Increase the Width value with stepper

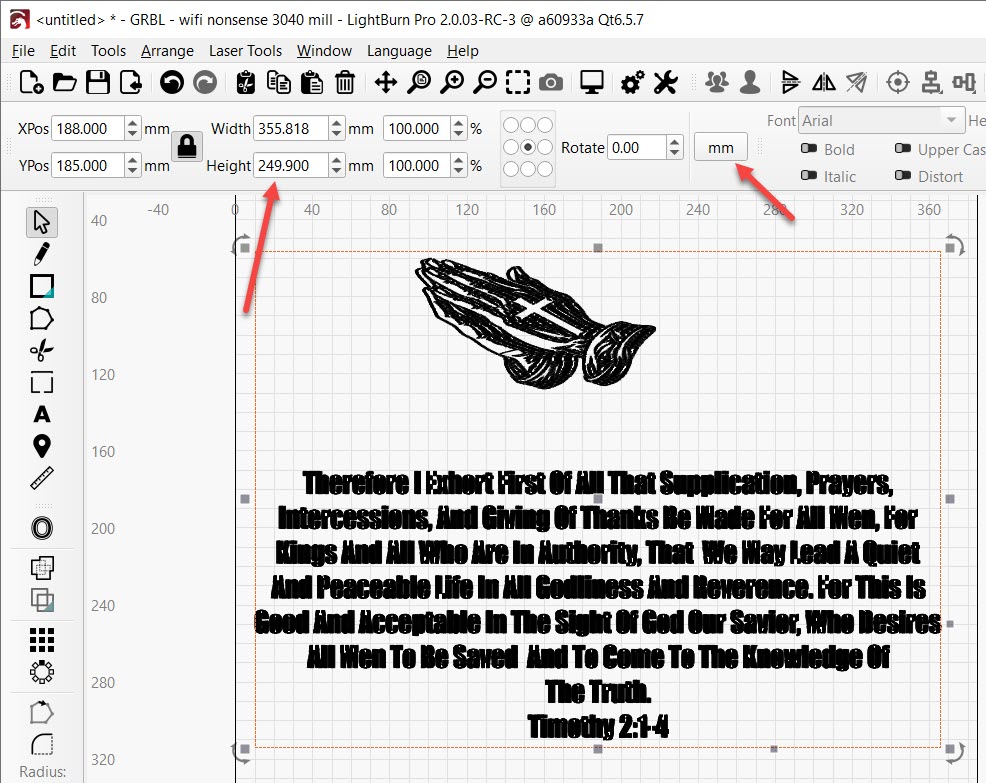tap(337, 123)
